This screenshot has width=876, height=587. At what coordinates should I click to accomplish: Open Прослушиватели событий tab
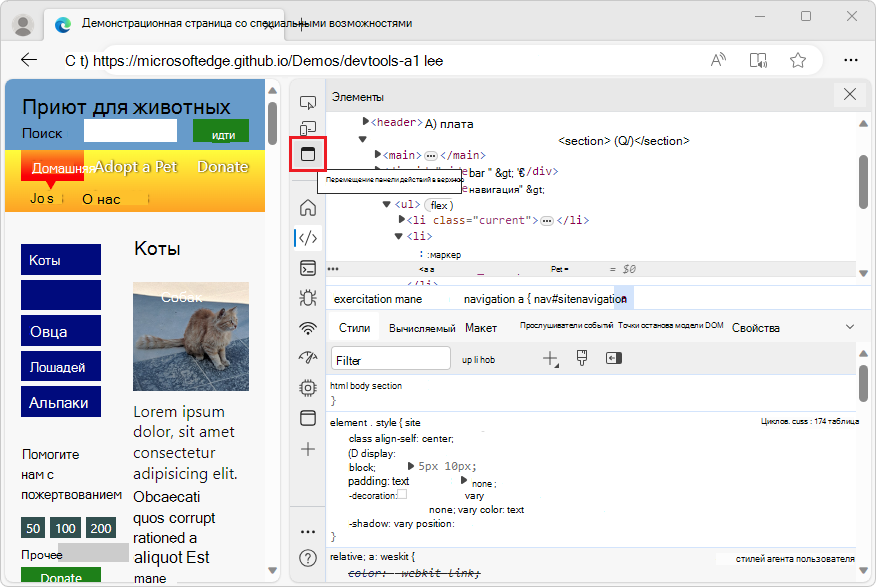tap(566, 325)
